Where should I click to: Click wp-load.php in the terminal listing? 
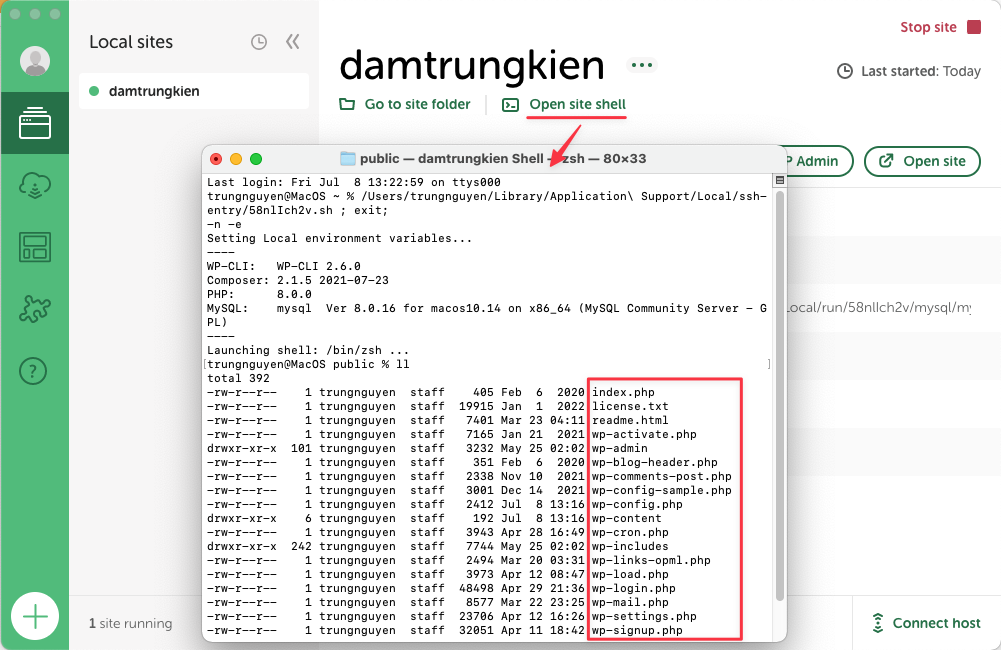pos(630,575)
